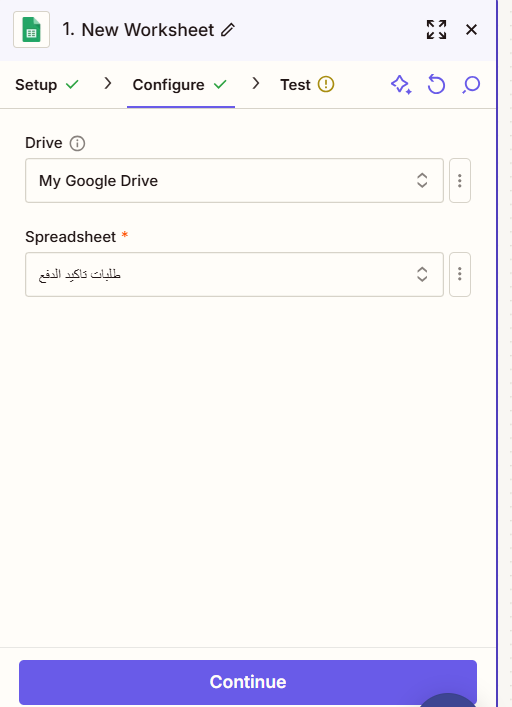Viewport: 512px width, 707px height.
Task: Click the Continue button
Action: 248,682
